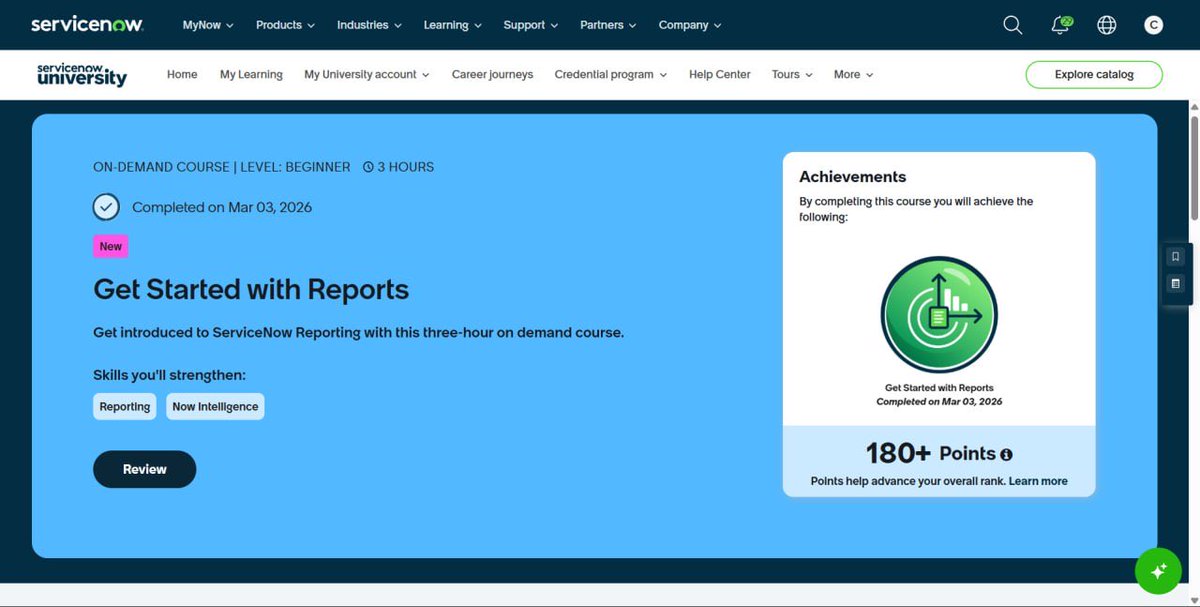Open the globe language selector

click(x=1107, y=25)
